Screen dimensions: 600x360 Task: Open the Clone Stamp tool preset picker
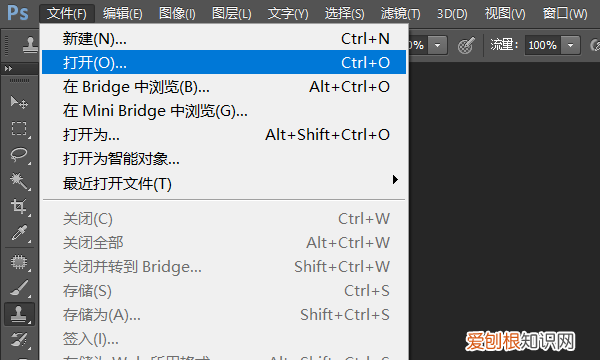30,45
